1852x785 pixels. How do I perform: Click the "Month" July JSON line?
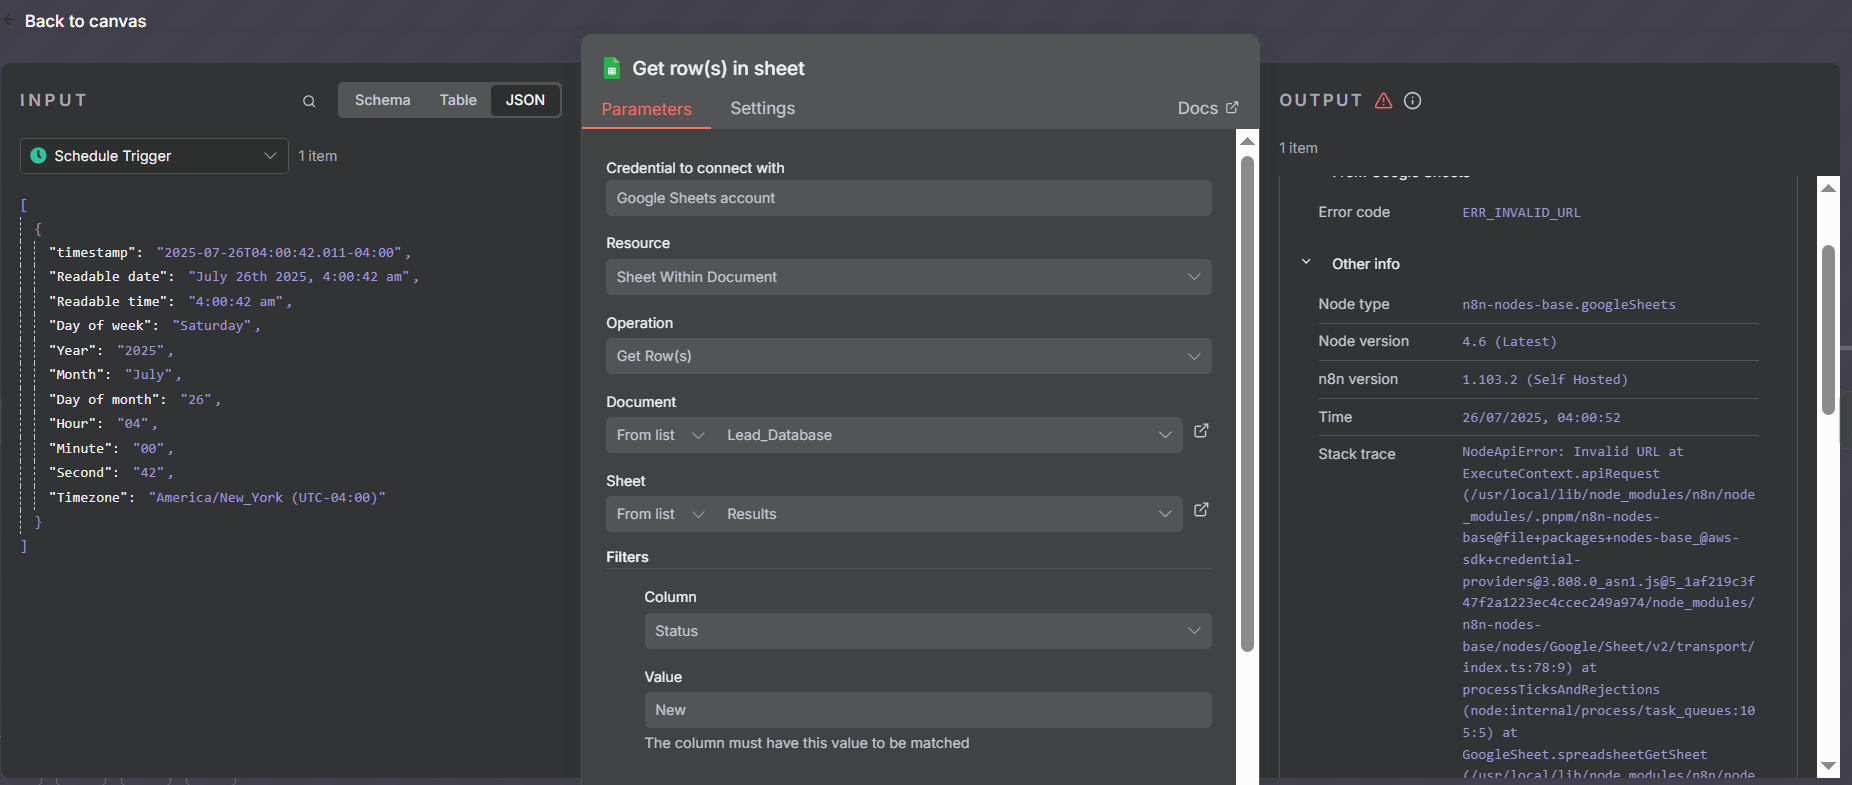[115, 375]
